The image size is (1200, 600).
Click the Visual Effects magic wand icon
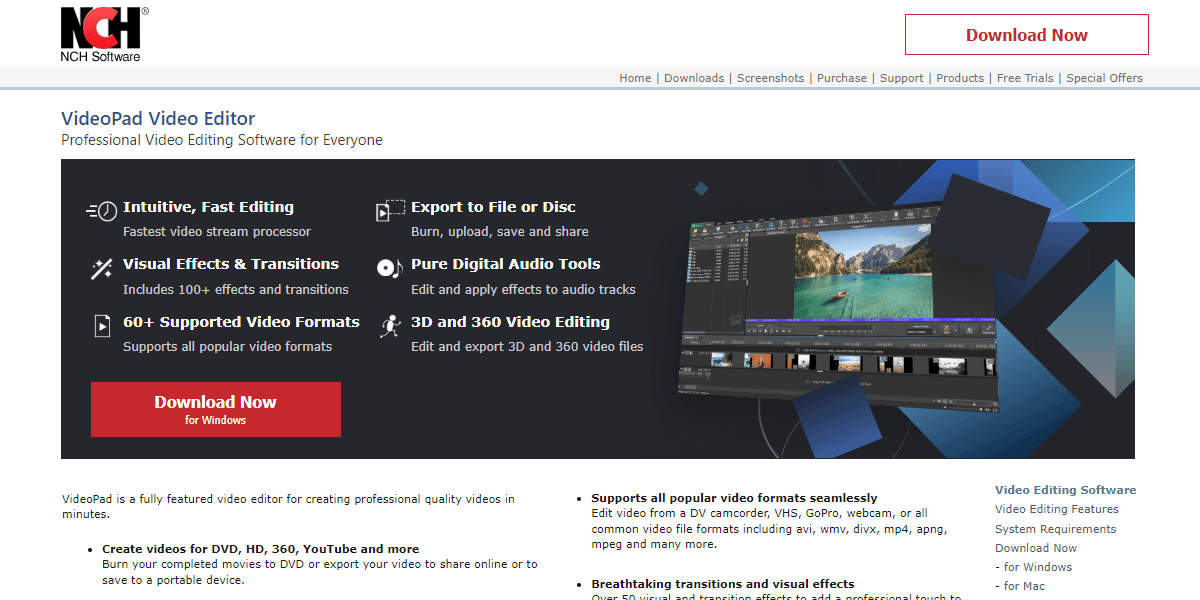point(102,269)
